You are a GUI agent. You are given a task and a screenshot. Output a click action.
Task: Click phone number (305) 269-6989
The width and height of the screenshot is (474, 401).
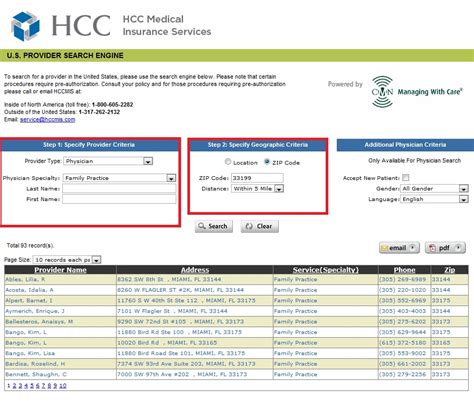pyautogui.click(x=403, y=279)
